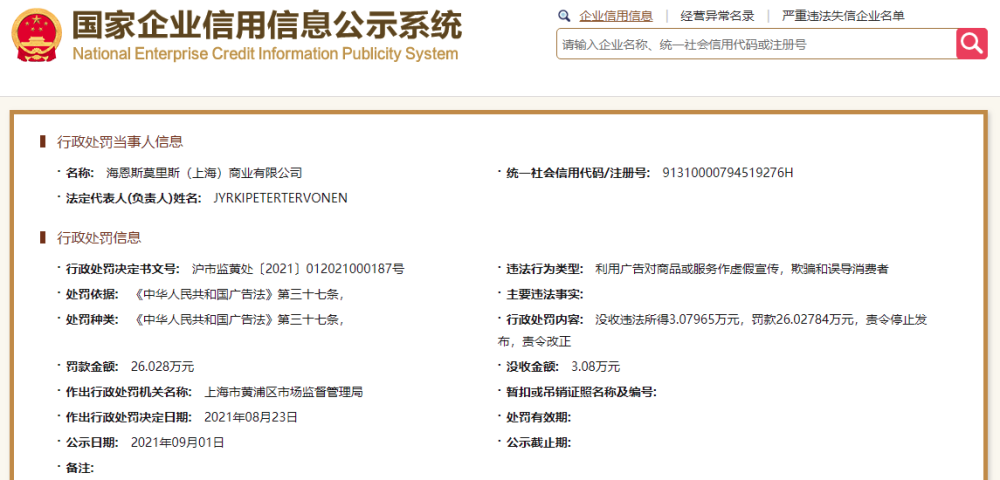Click the 作出行政处罚机关名称 label
Viewport: 1000px width, 480px height.
129,392
